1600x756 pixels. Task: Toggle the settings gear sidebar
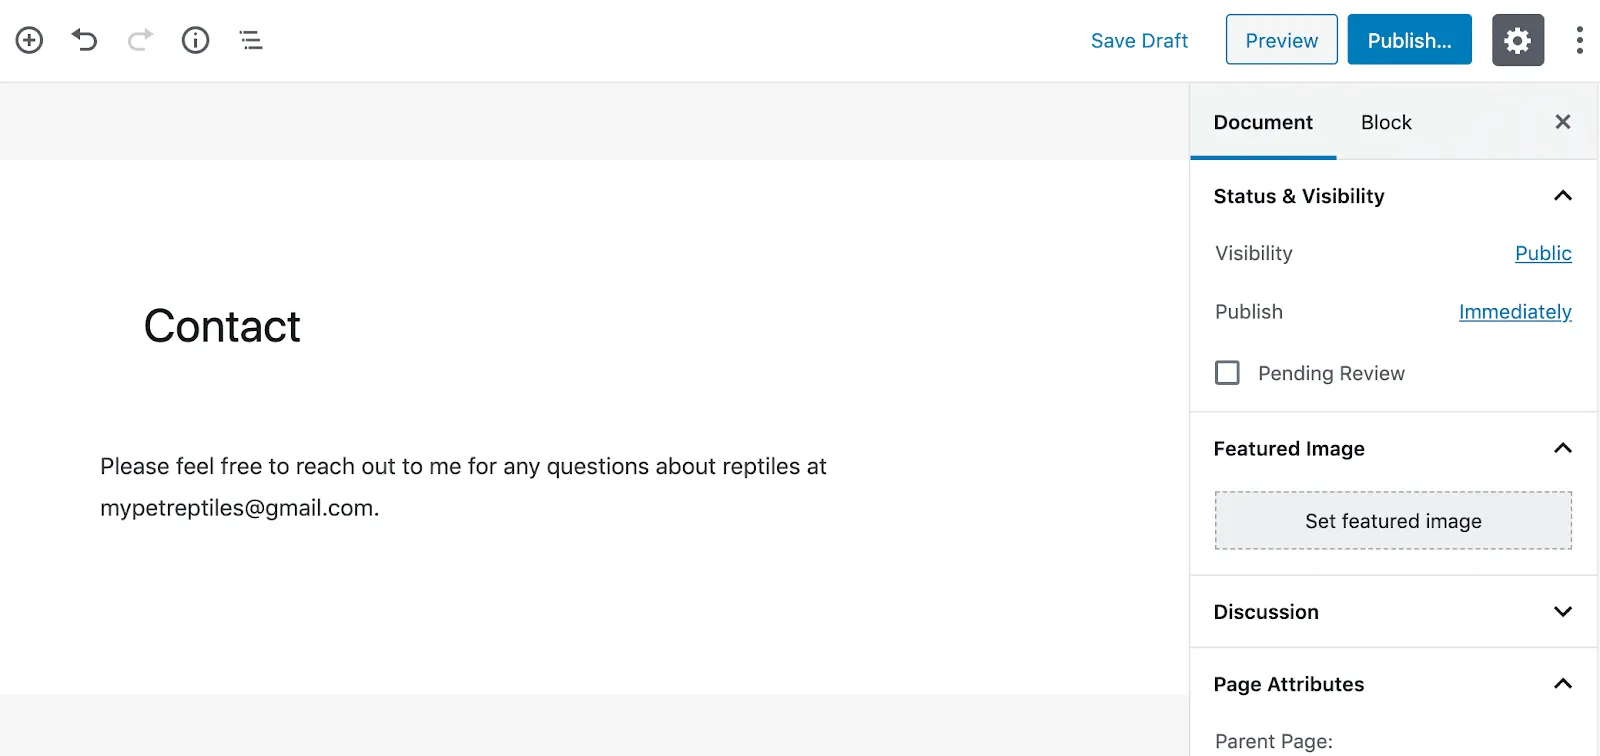(x=1518, y=40)
